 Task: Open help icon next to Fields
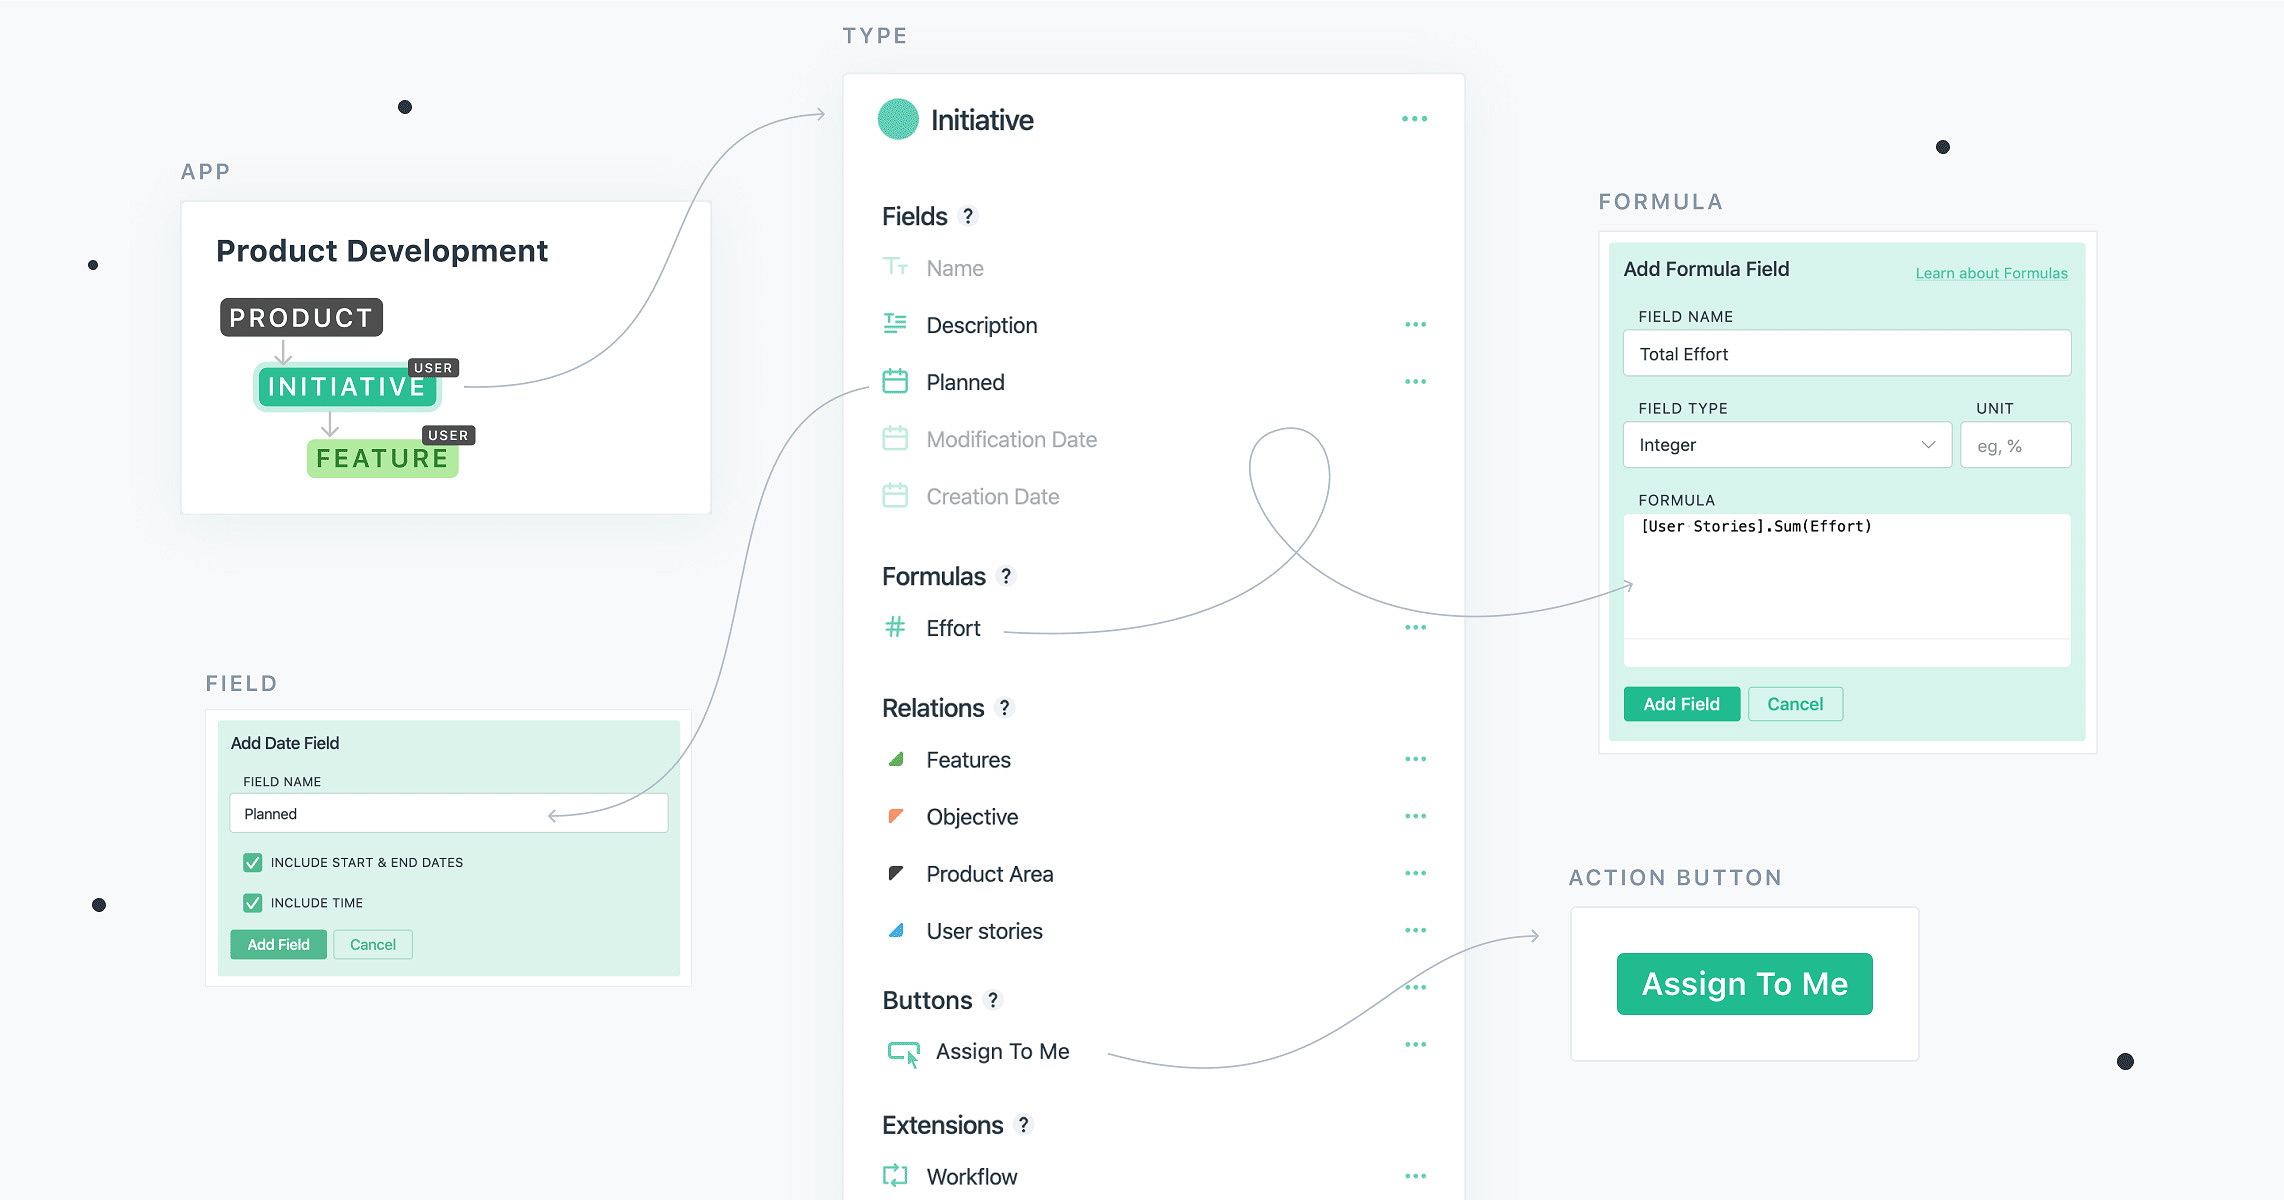(x=967, y=216)
